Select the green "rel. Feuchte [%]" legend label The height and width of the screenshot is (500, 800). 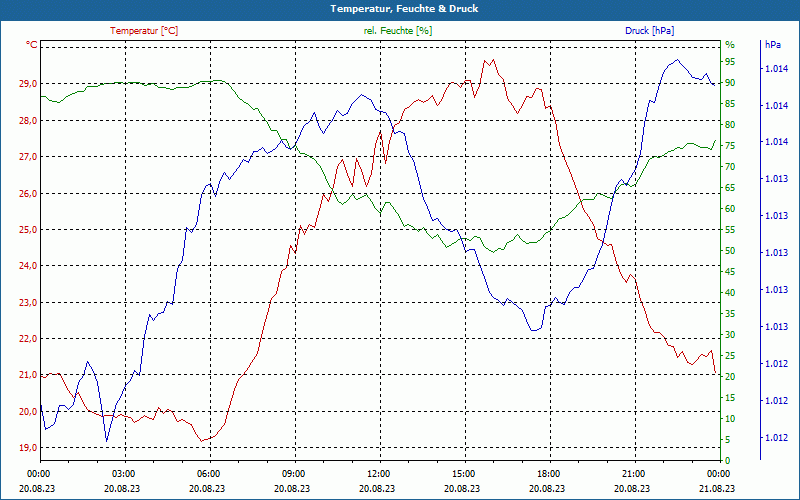click(x=398, y=31)
